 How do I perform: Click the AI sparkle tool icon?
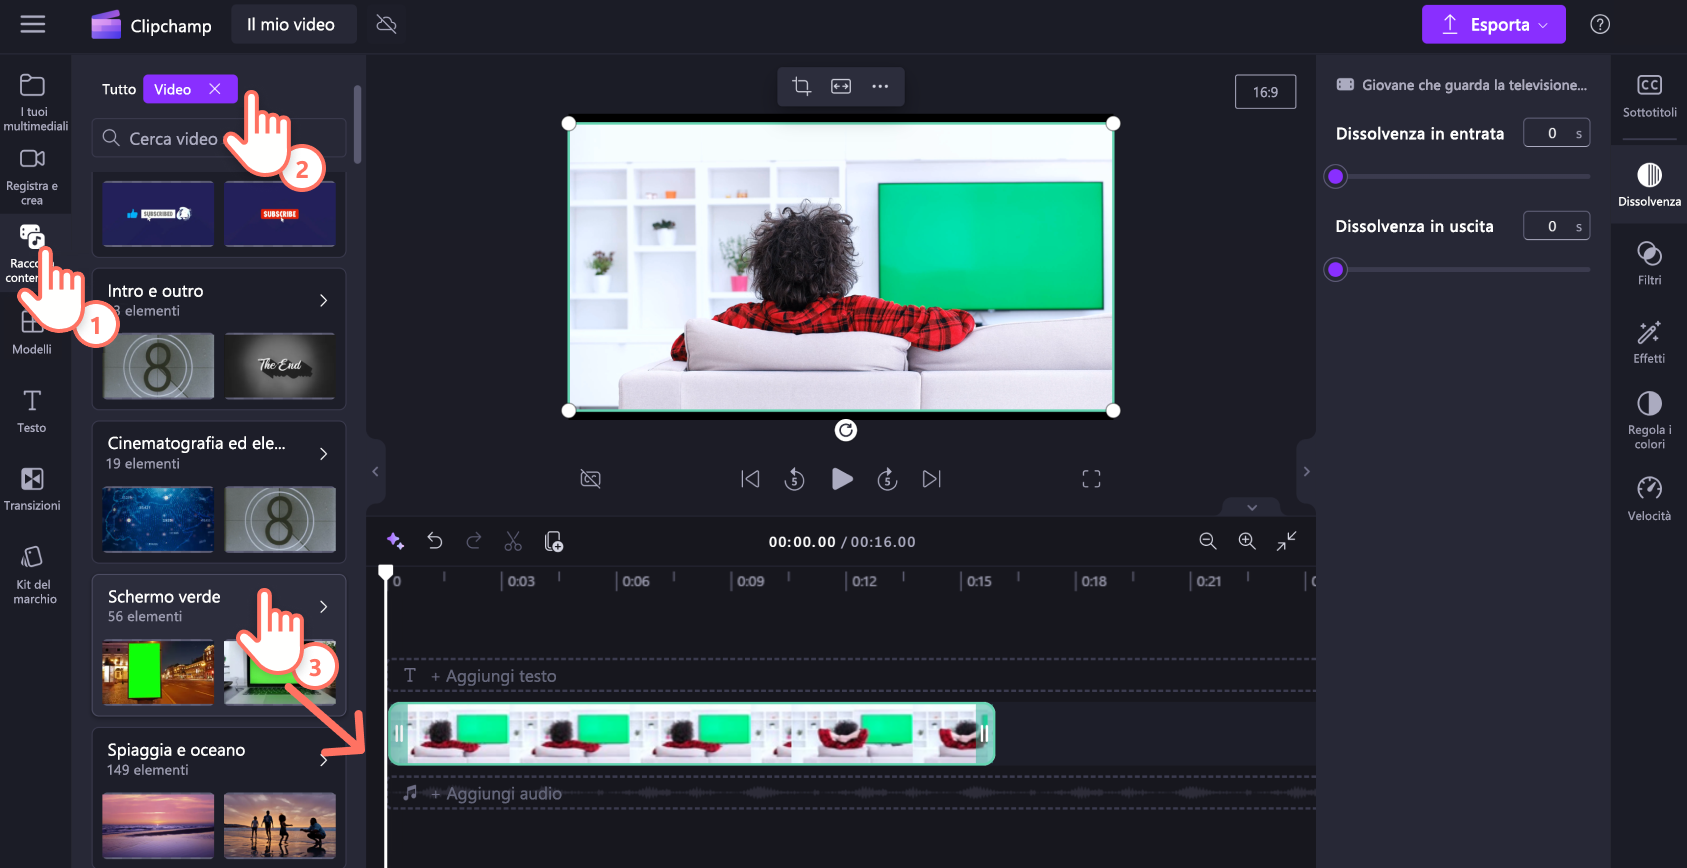coord(395,541)
